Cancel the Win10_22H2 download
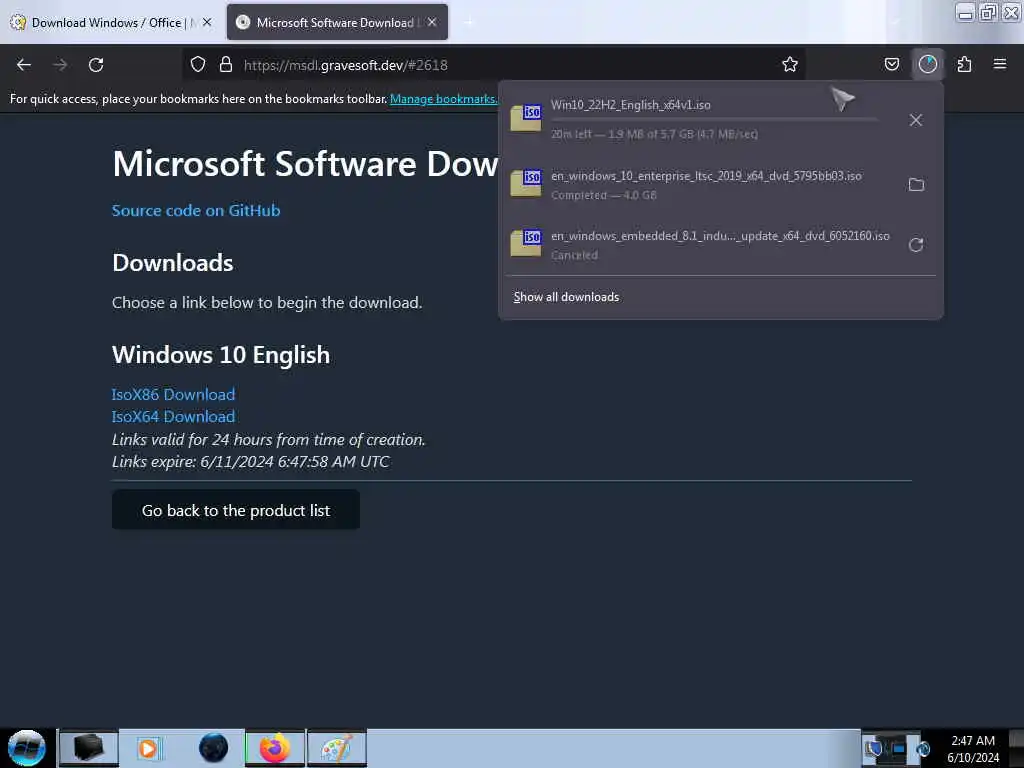Image resolution: width=1024 pixels, height=768 pixels. pos(916,120)
